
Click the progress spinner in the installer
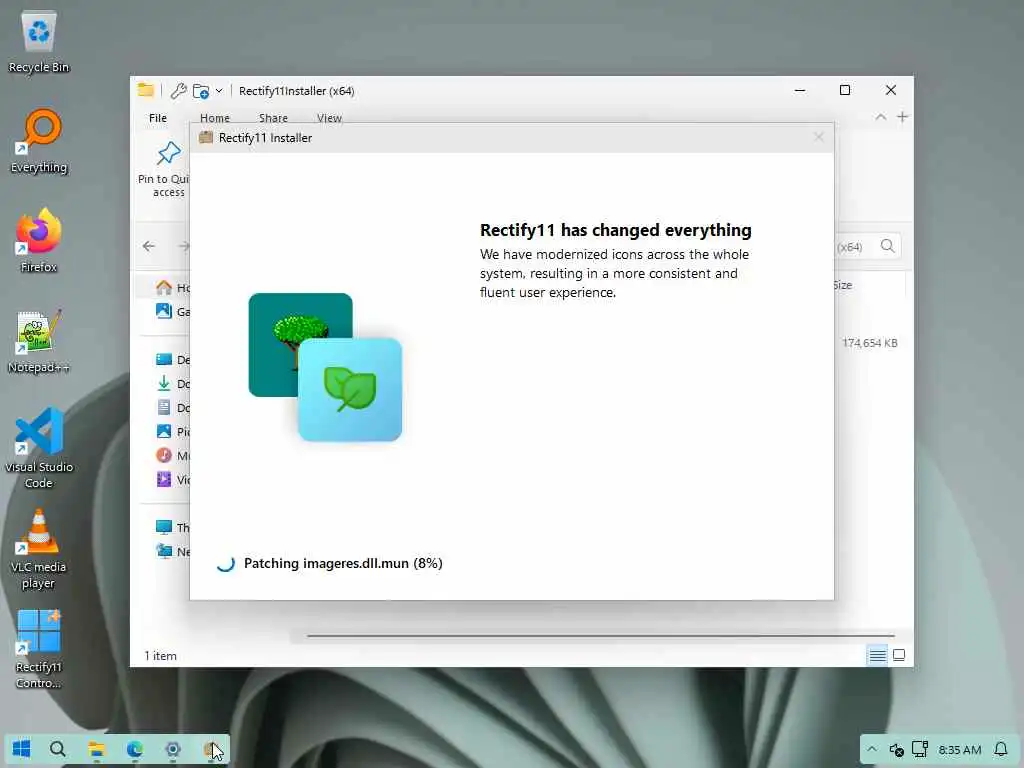click(x=225, y=563)
